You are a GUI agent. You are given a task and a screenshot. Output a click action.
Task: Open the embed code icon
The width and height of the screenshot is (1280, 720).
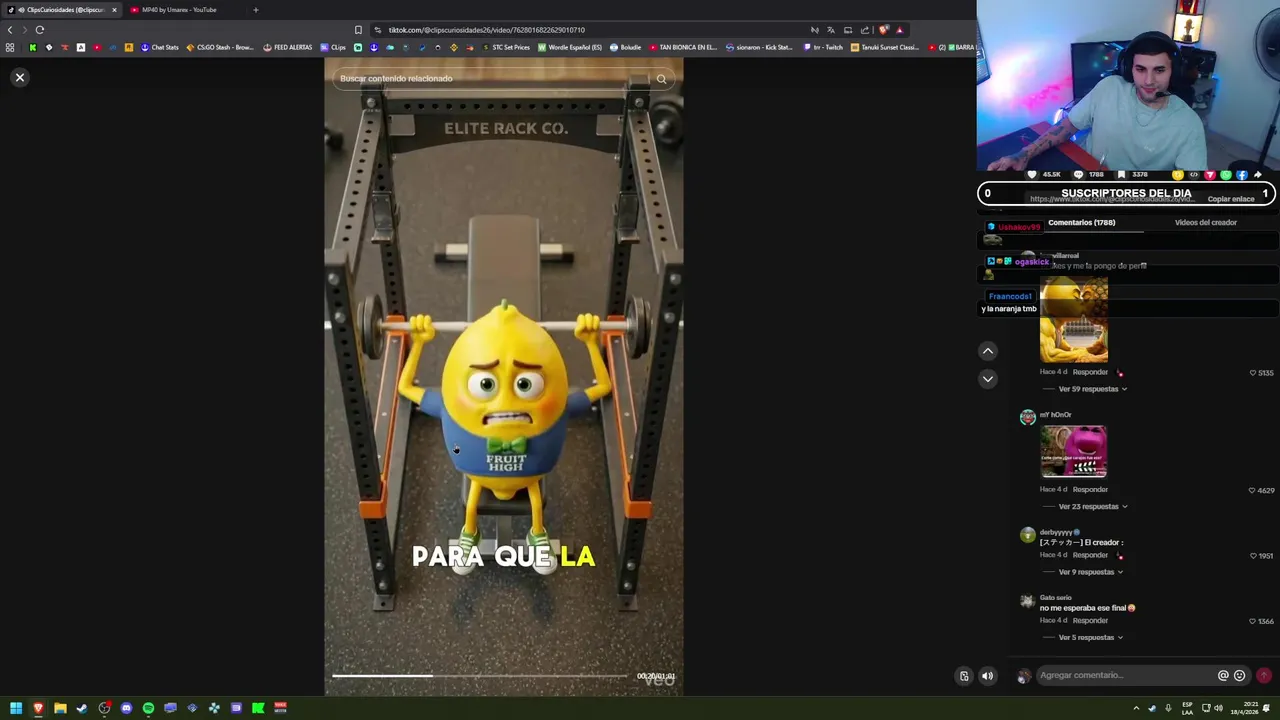click(1194, 174)
